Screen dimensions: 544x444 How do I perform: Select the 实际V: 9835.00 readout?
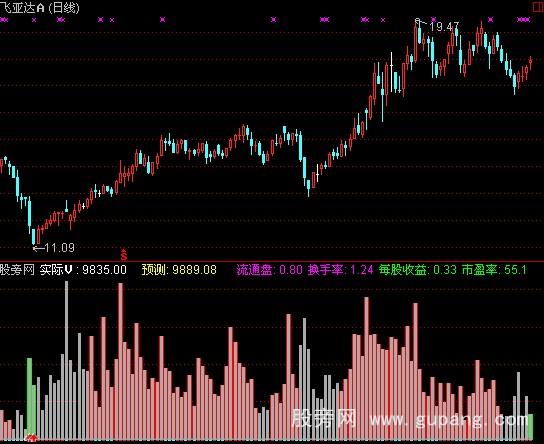[x=83, y=270]
